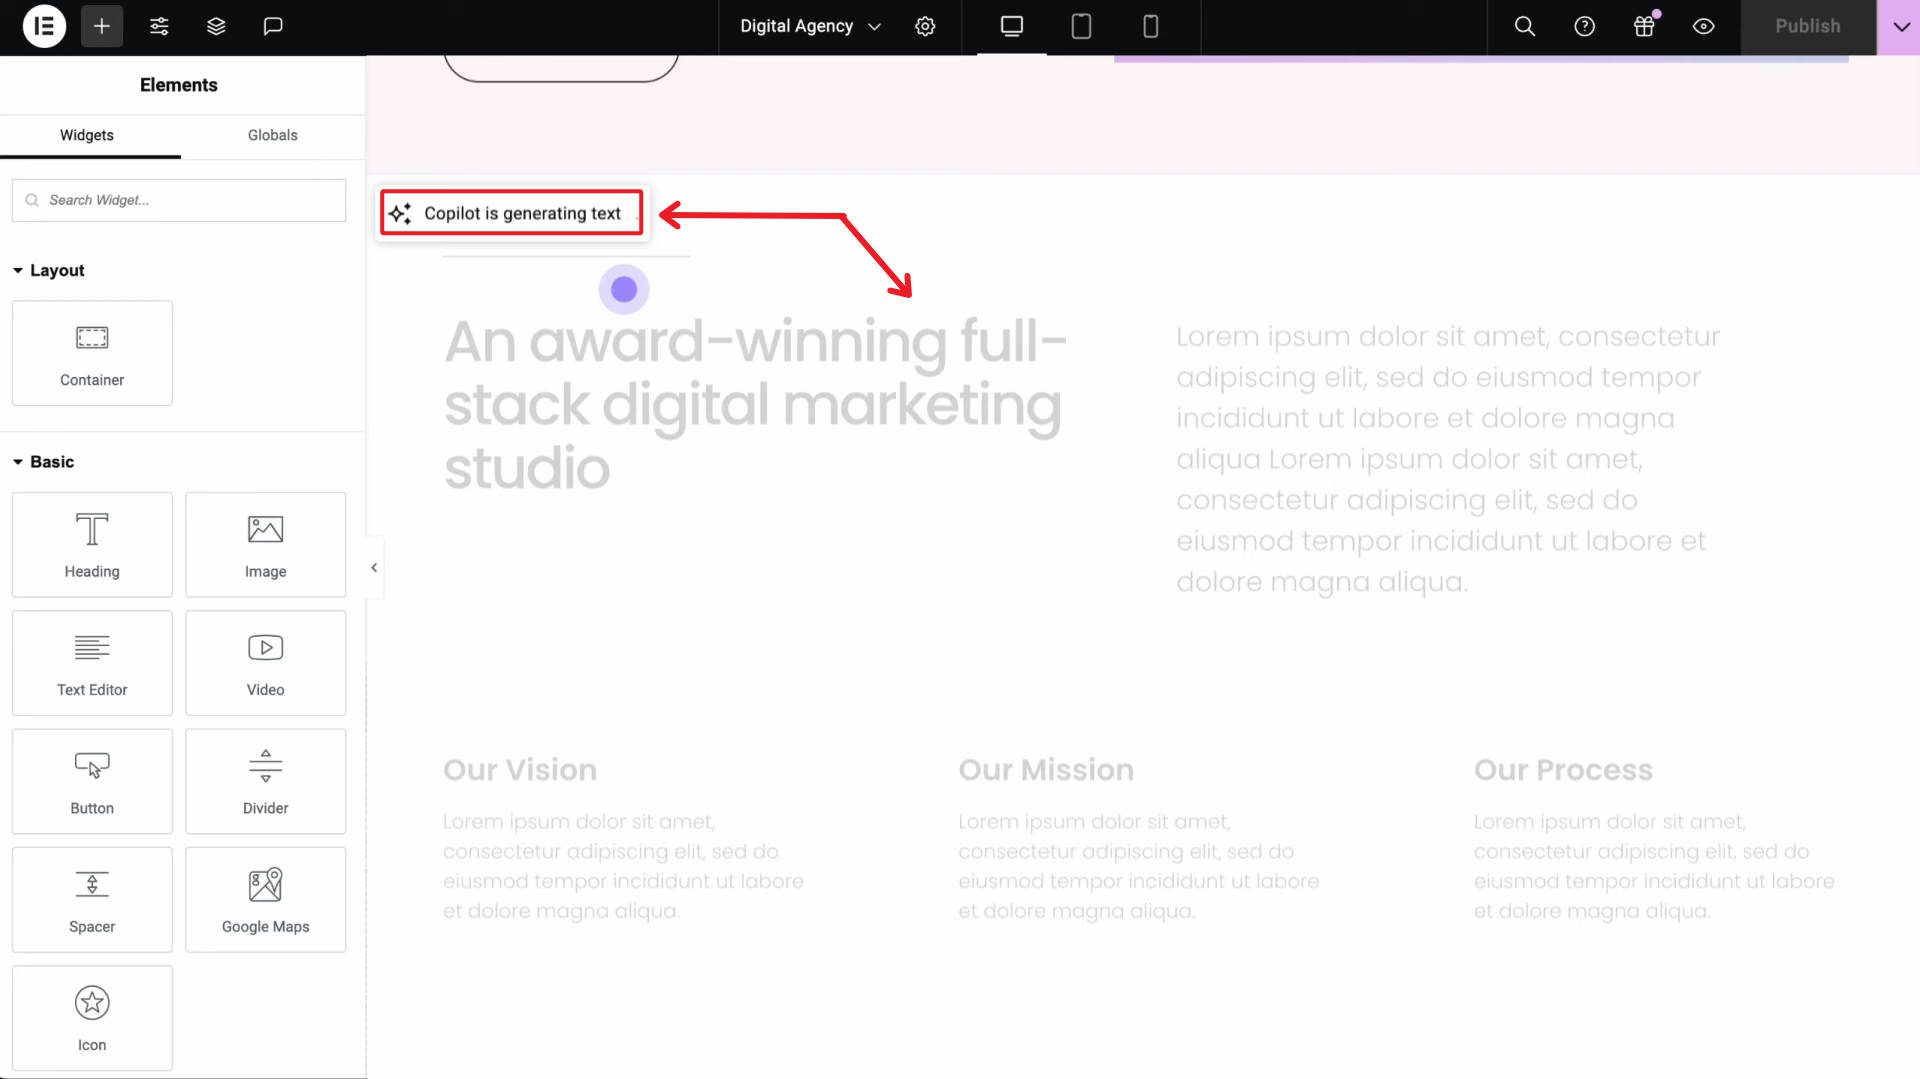Open the Structure layers icon
Screen dimensions: 1920x1079
[216, 26]
